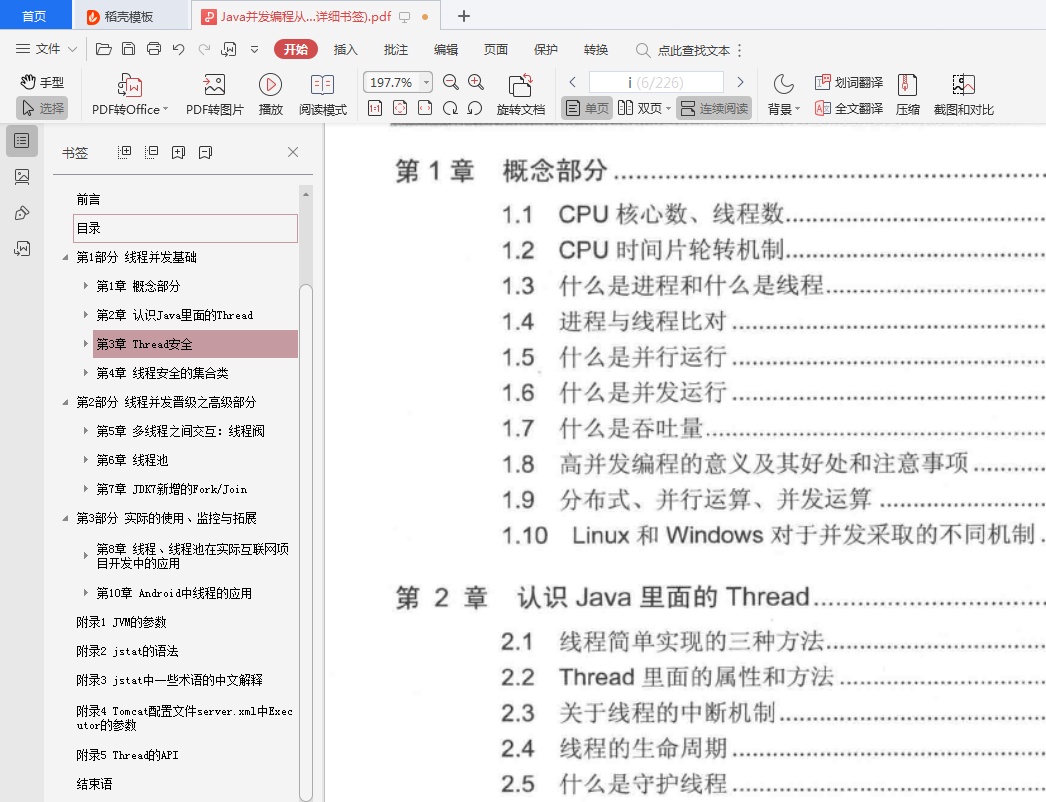Screen dimensions: 1046x802
Task: Start slideshow with 播放 button
Action: tap(270, 95)
